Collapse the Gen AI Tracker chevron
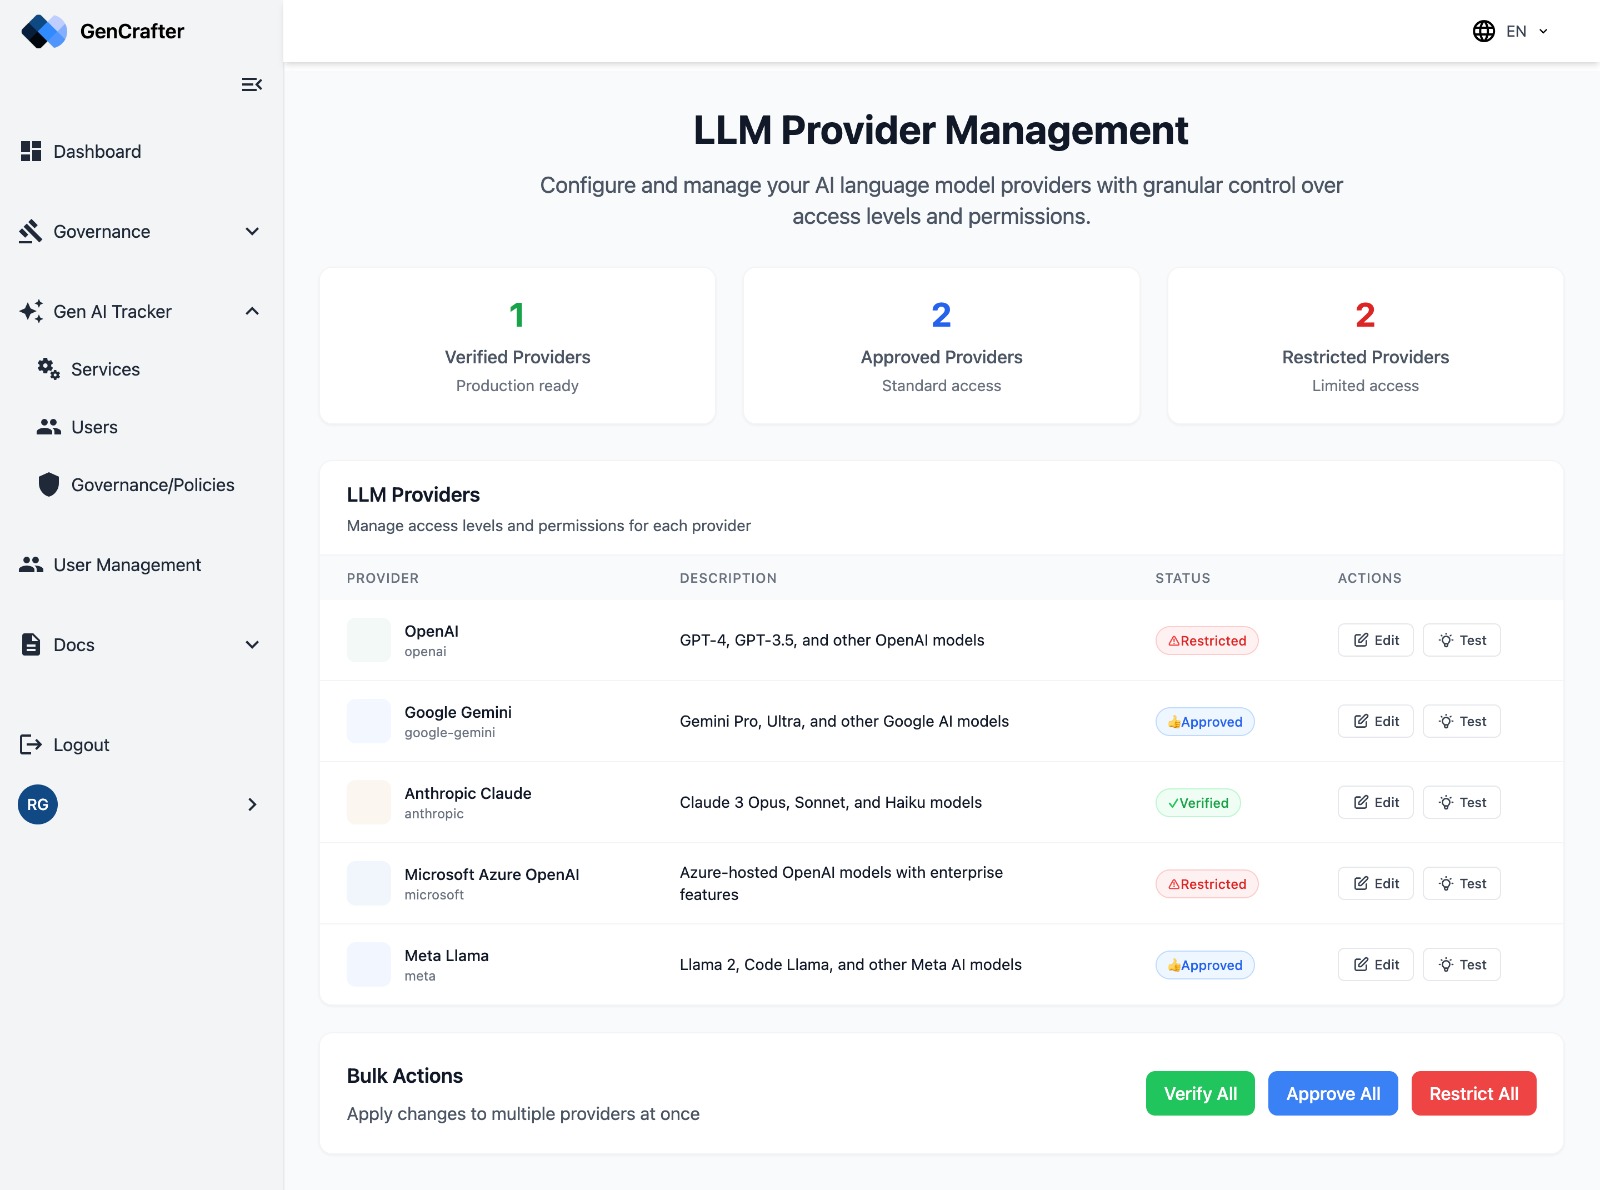This screenshot has height=1190, width=1600. tap(252, 311)
